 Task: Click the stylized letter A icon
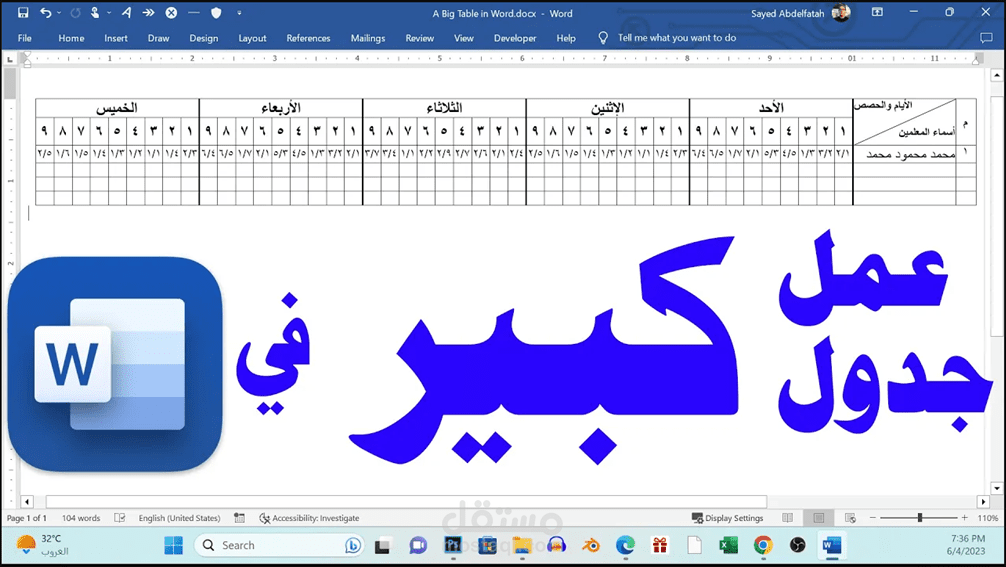point(126,13)
